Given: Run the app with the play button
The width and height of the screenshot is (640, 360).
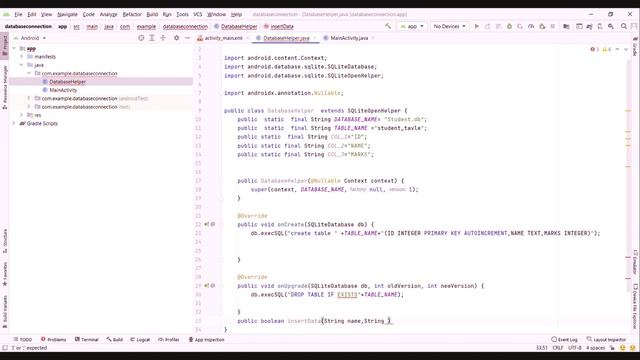Looking at the screenshot, I should [476, 26].
